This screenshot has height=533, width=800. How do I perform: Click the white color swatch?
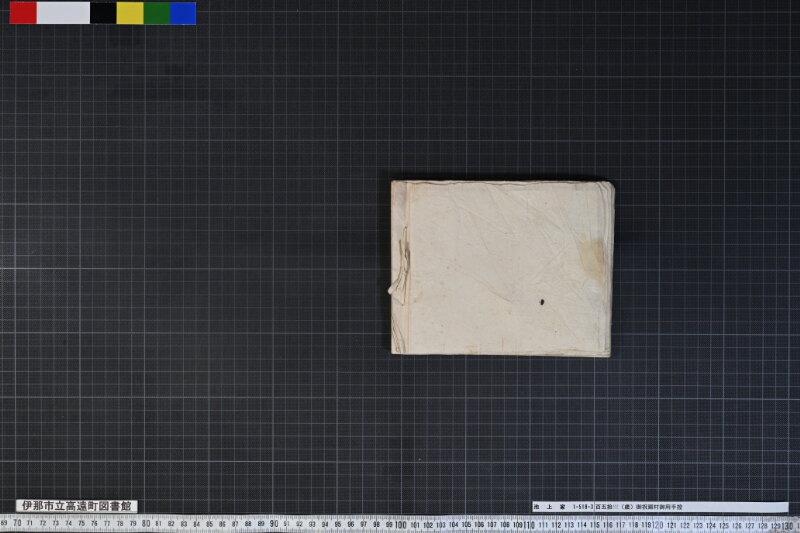[x=63, y=13]
